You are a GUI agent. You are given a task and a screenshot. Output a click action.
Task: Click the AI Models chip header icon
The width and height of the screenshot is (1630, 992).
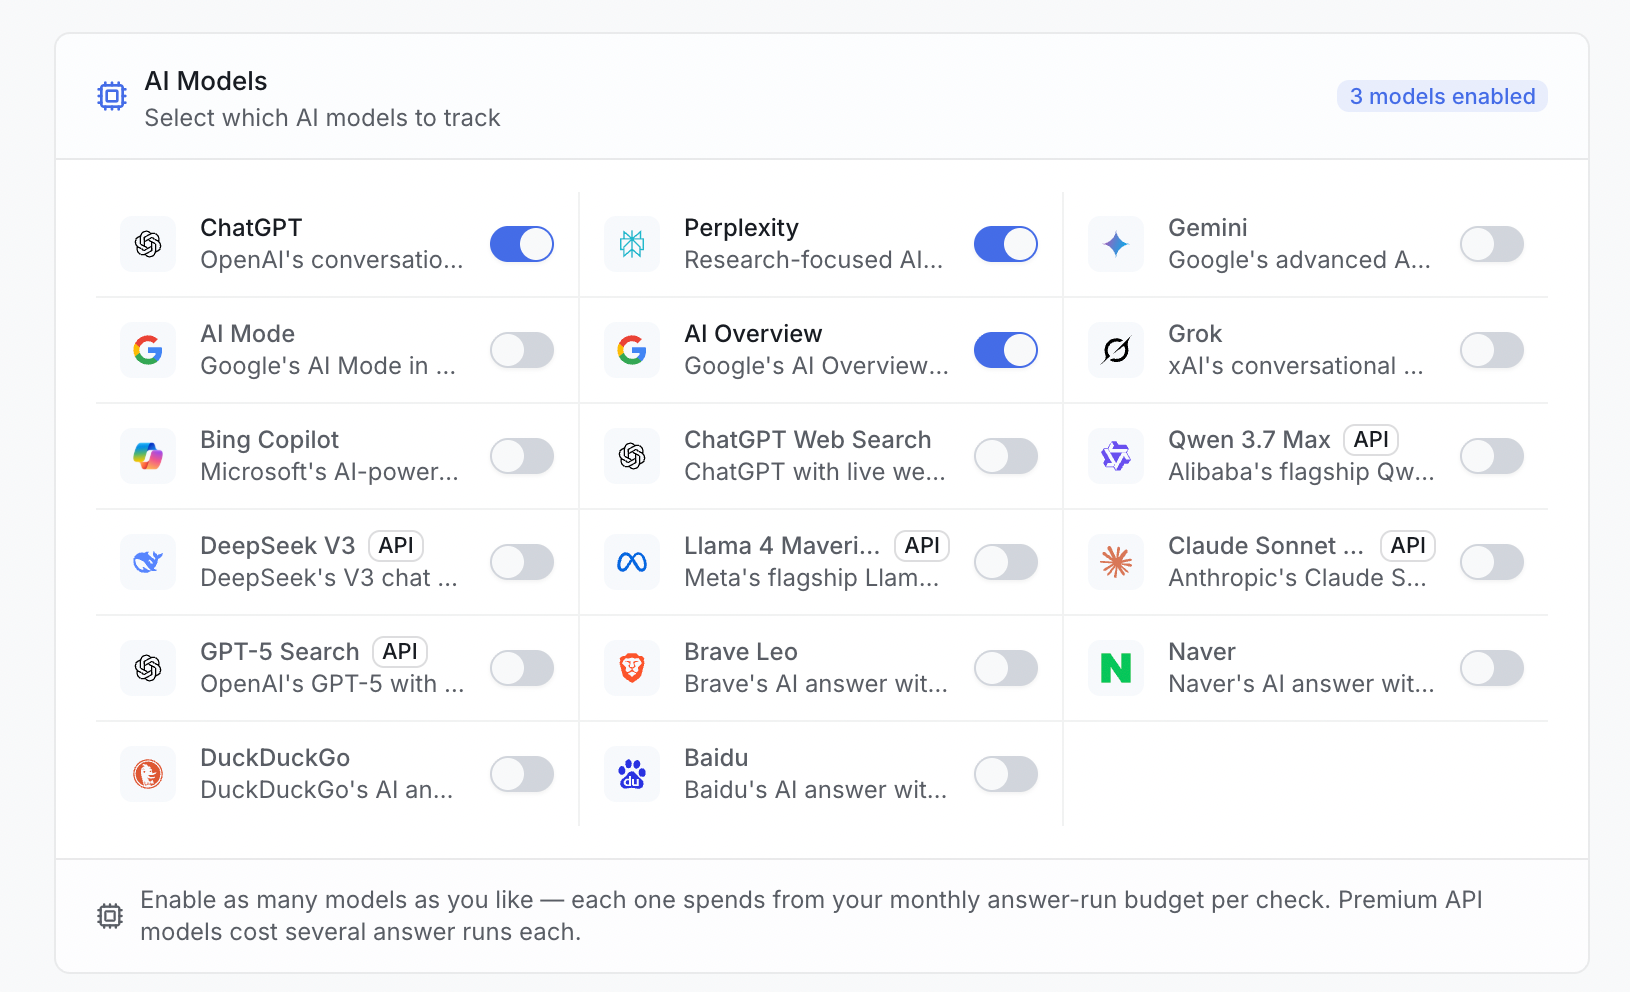point(112,96)
